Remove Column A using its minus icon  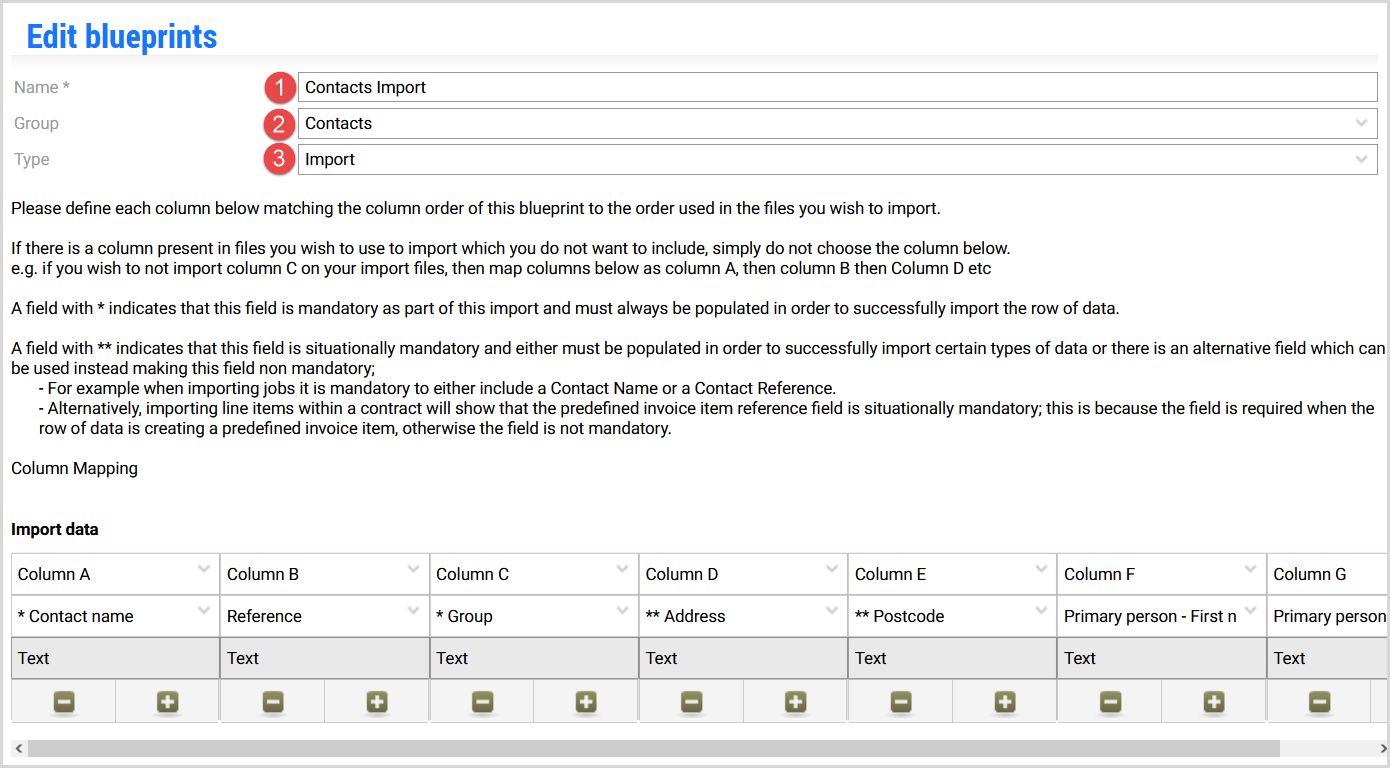point(64,702)
